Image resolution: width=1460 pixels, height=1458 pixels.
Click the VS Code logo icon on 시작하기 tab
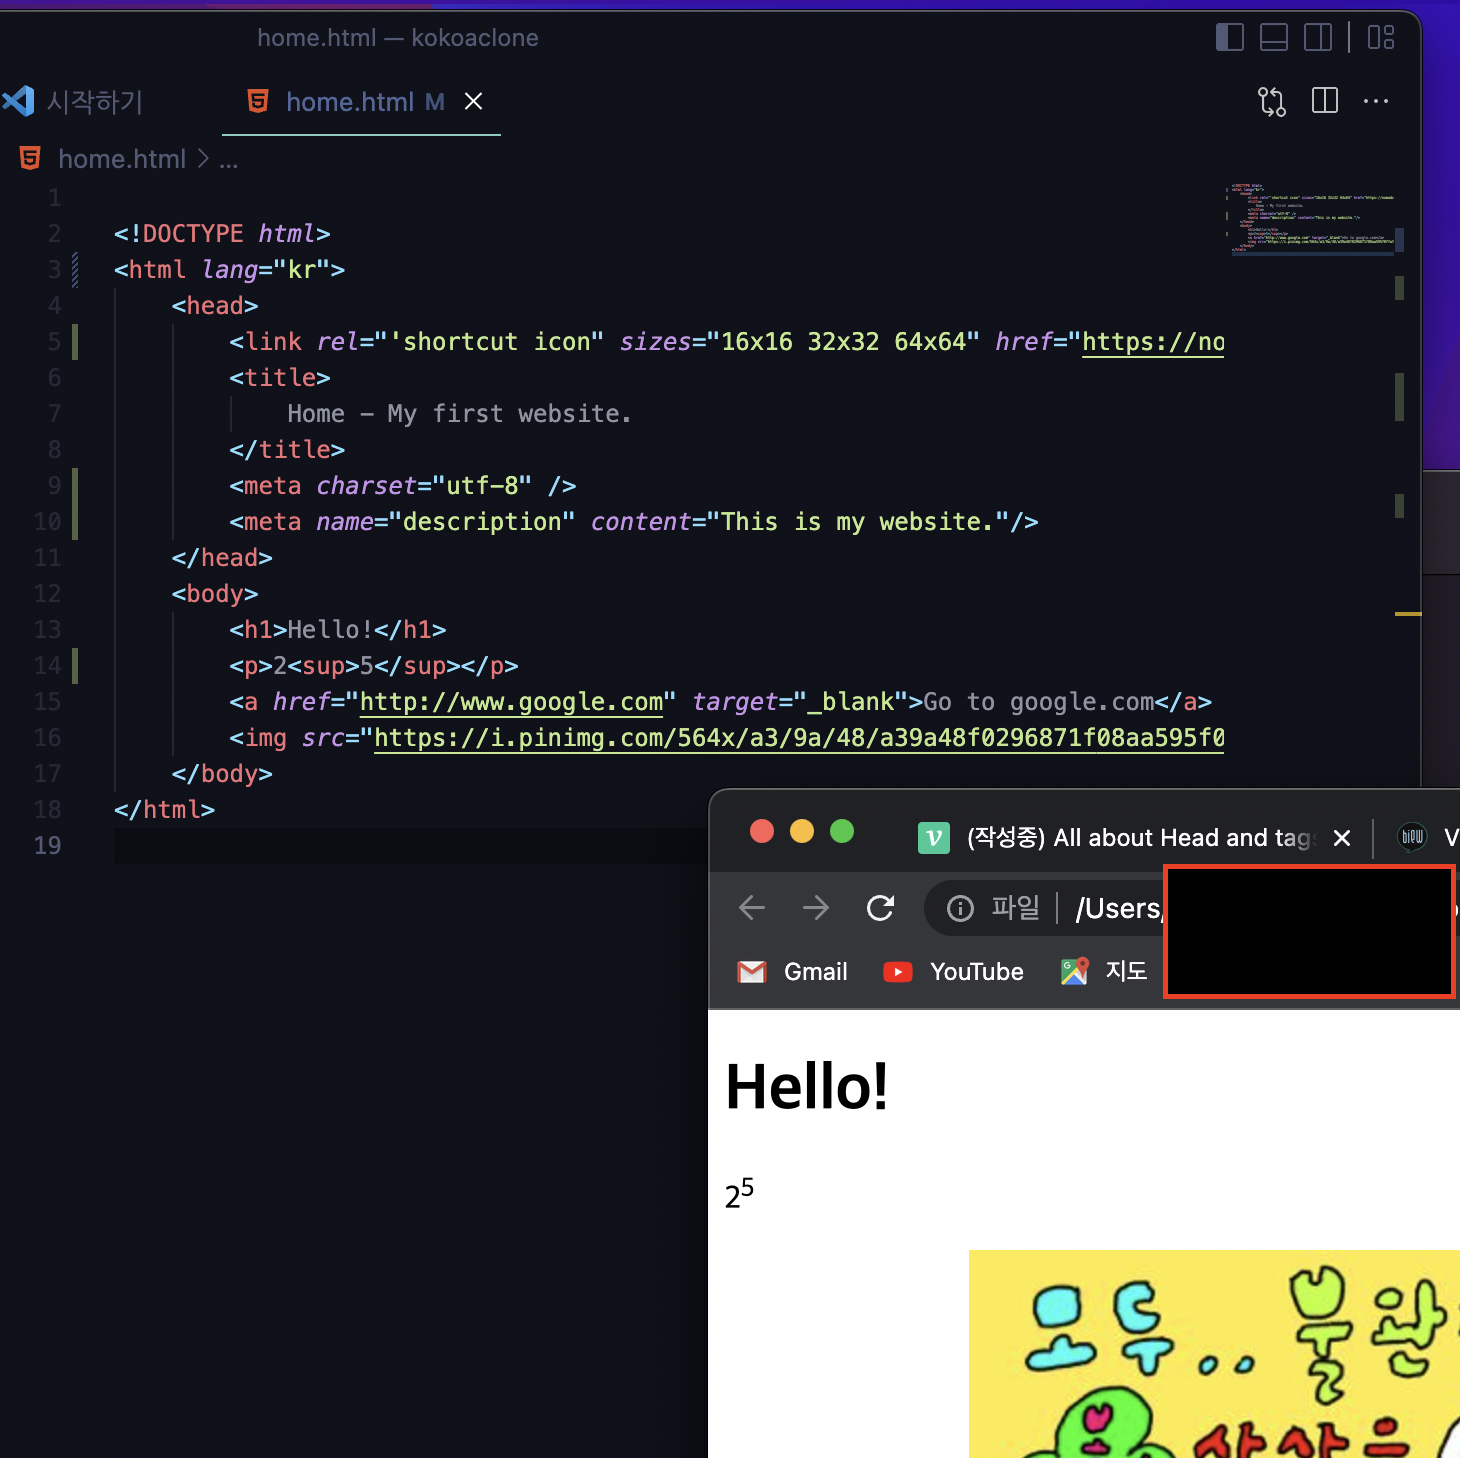pyautogui.click(x=19, y=101)
